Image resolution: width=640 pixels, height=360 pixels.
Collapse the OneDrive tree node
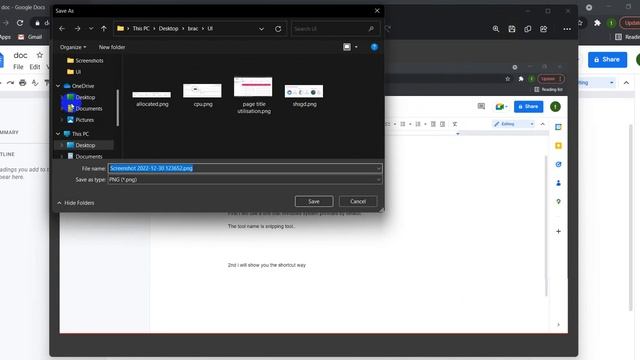click(x=58, y=86)
